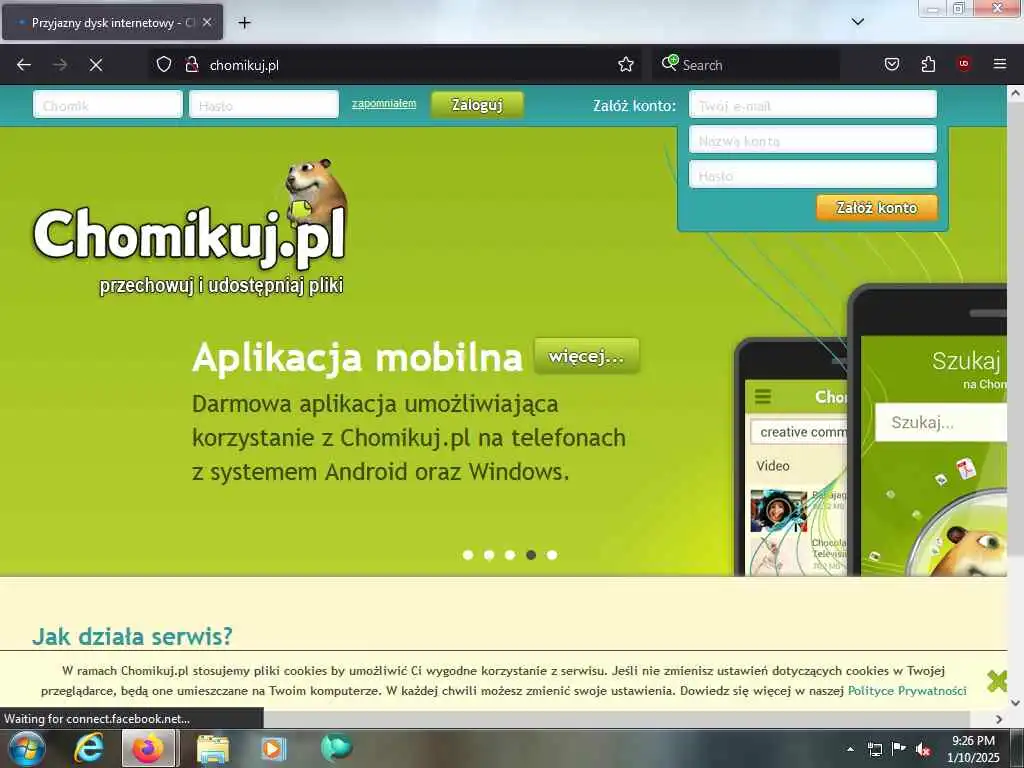Dismiss the cookie notice with green X
This screenshot has height=768, width=1024.
coord(997,680)
